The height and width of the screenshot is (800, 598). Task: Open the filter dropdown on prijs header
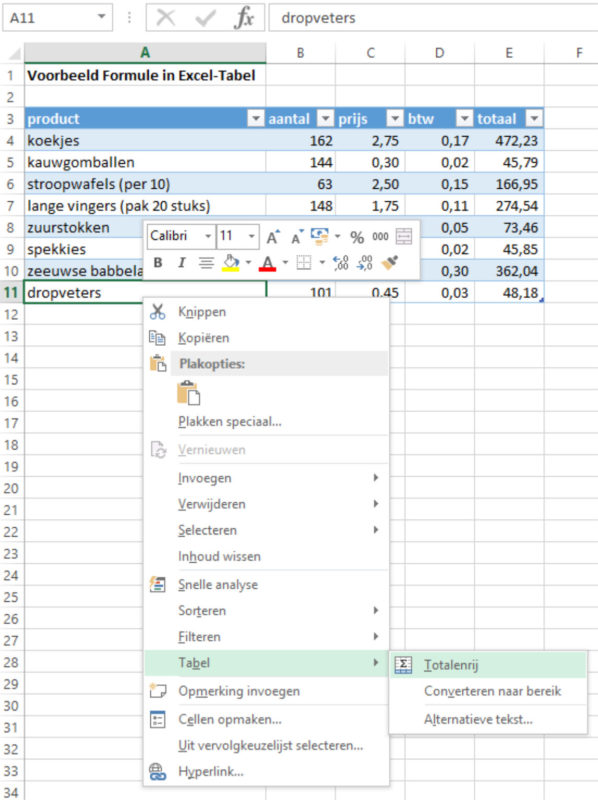point(394,118)
